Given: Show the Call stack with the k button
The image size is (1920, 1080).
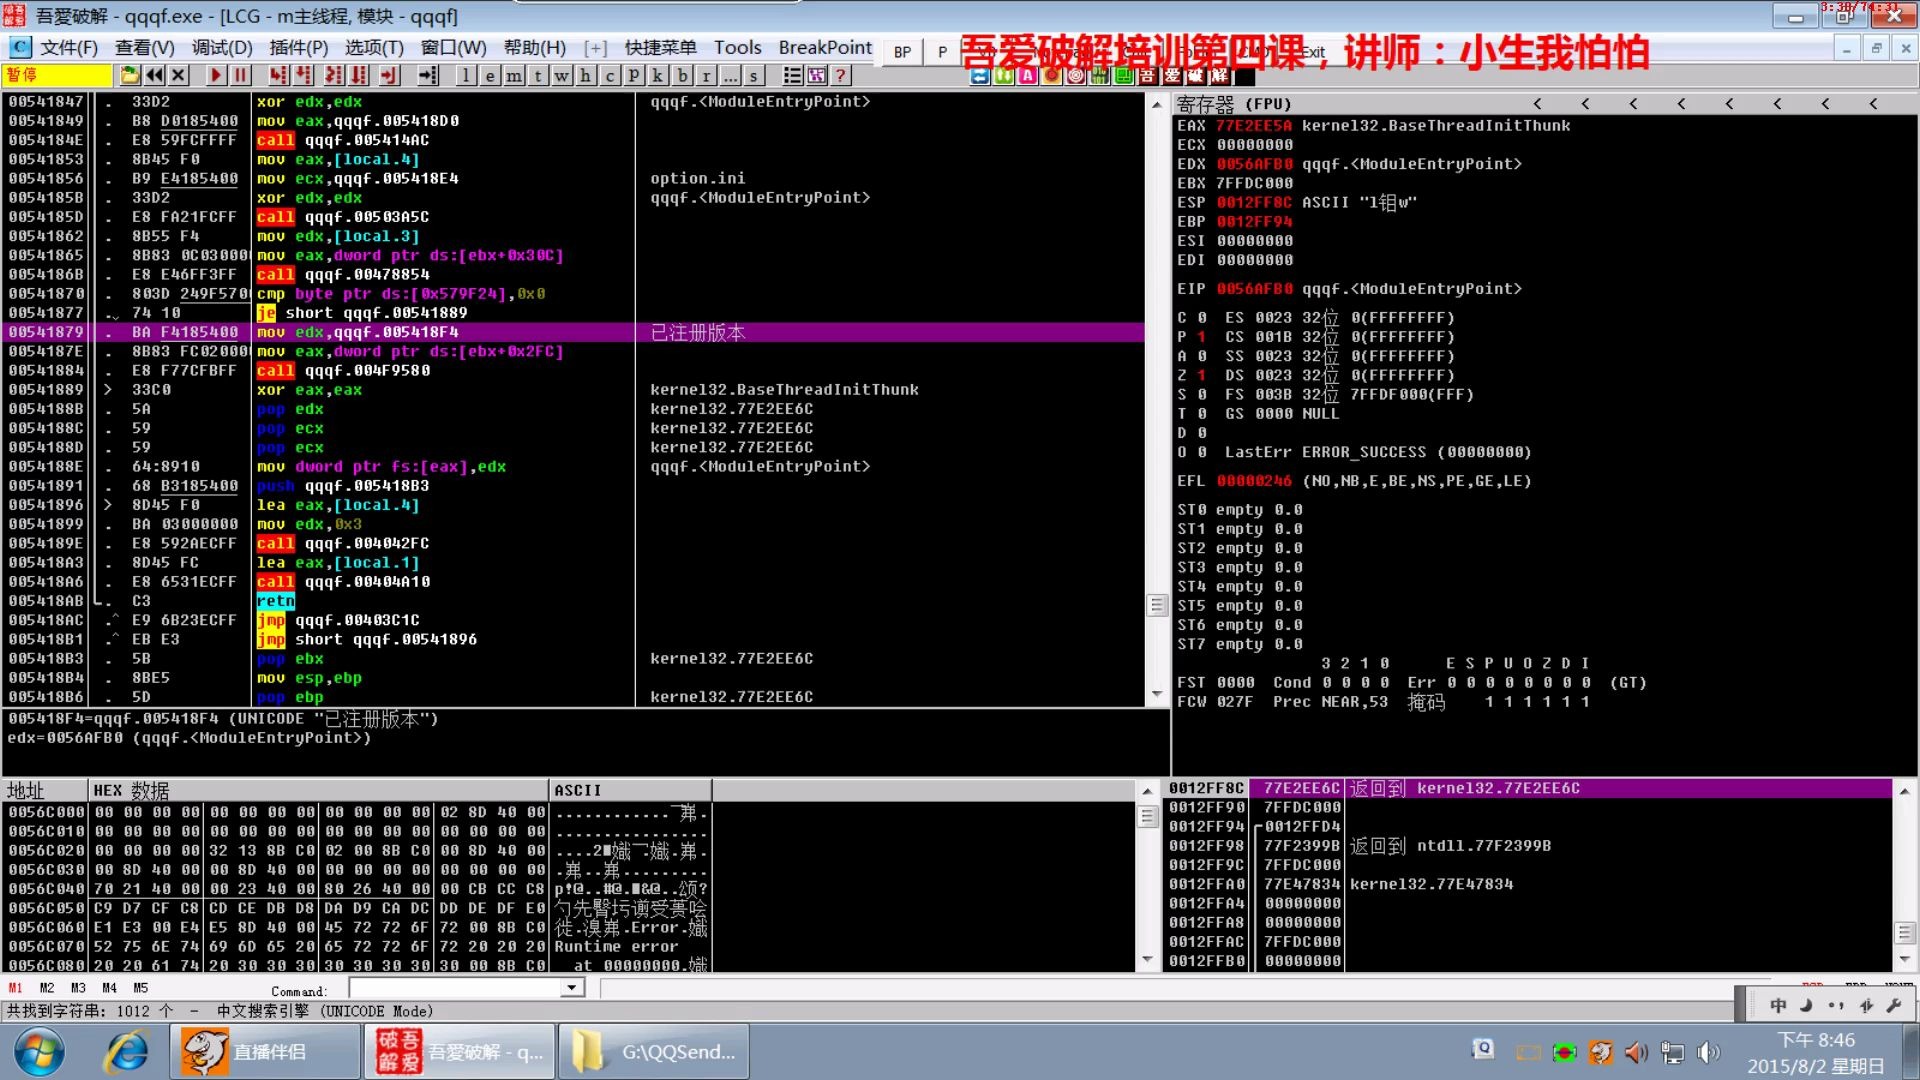Looking at the screenshot, I should pyautogui.click(x=658, y=75).
